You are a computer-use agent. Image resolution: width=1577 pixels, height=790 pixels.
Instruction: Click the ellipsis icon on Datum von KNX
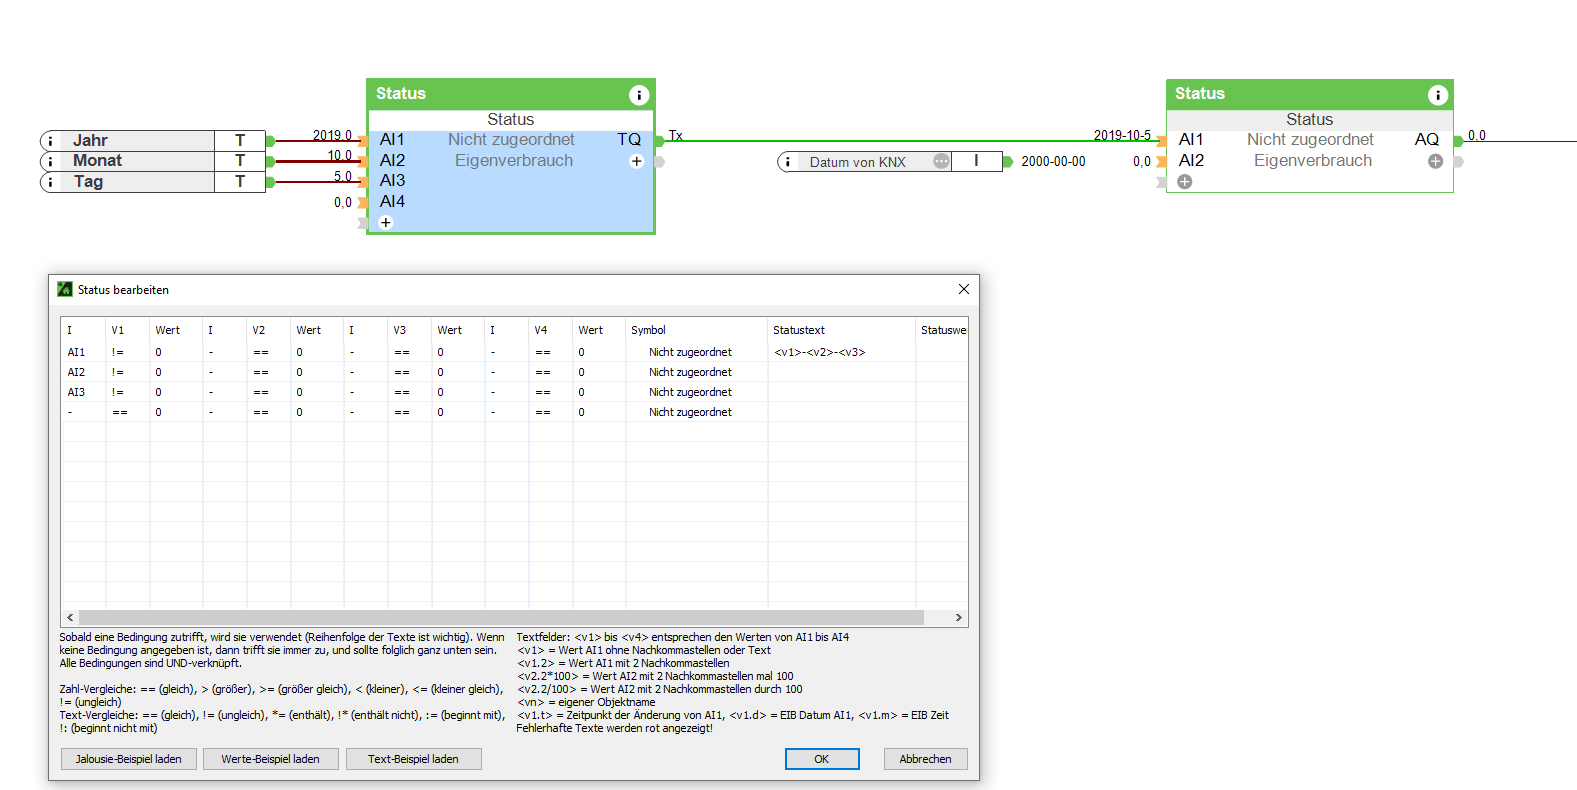[941, 161]
